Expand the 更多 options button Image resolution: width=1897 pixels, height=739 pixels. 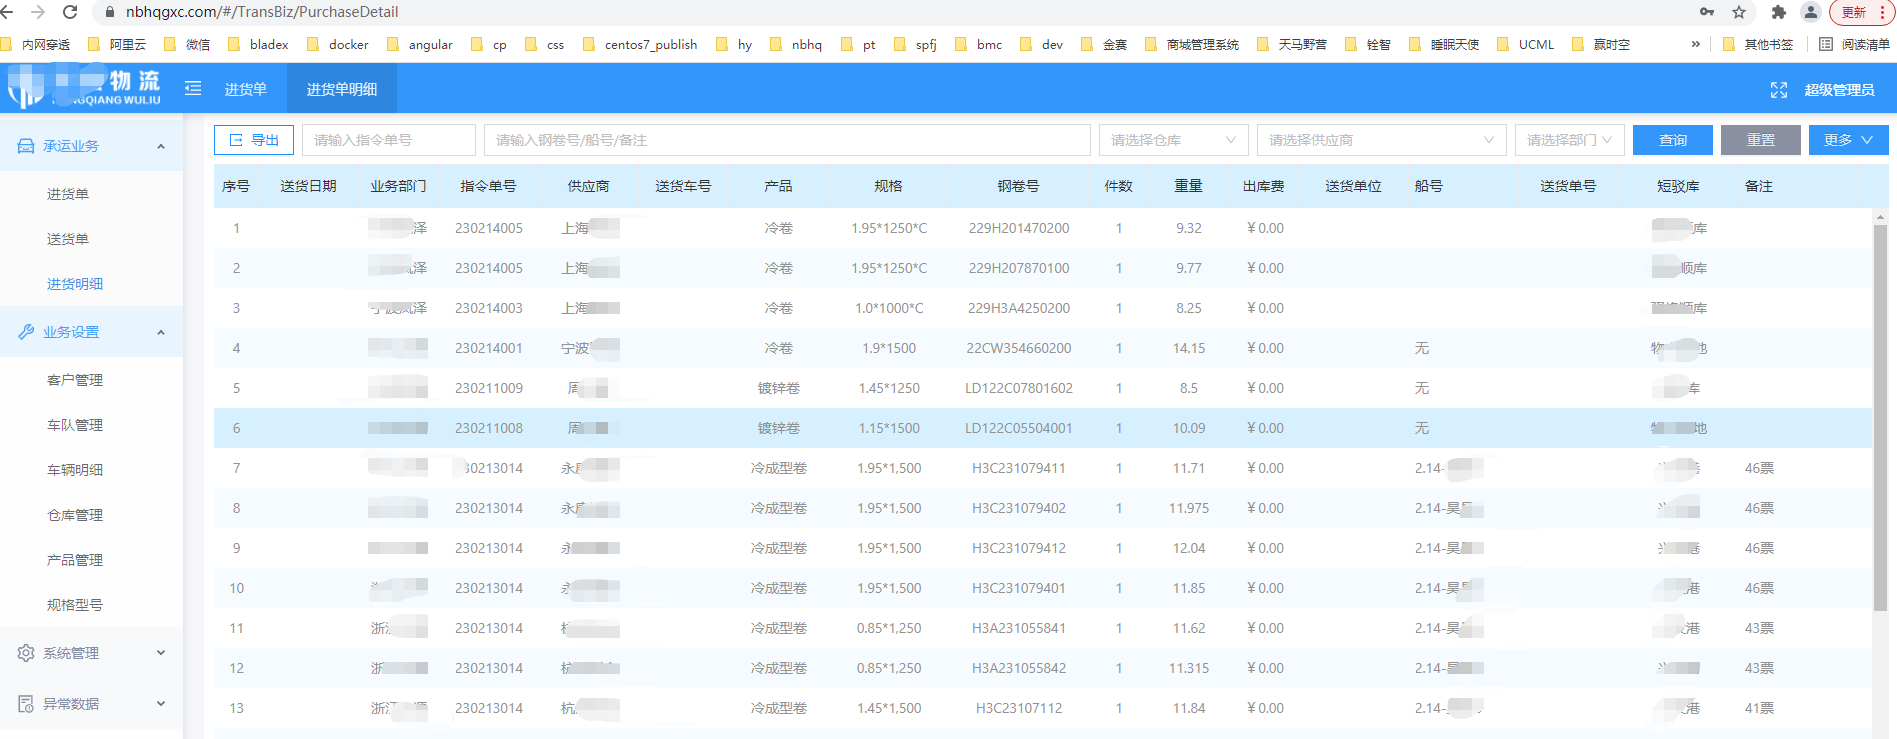pos(1848,140)
